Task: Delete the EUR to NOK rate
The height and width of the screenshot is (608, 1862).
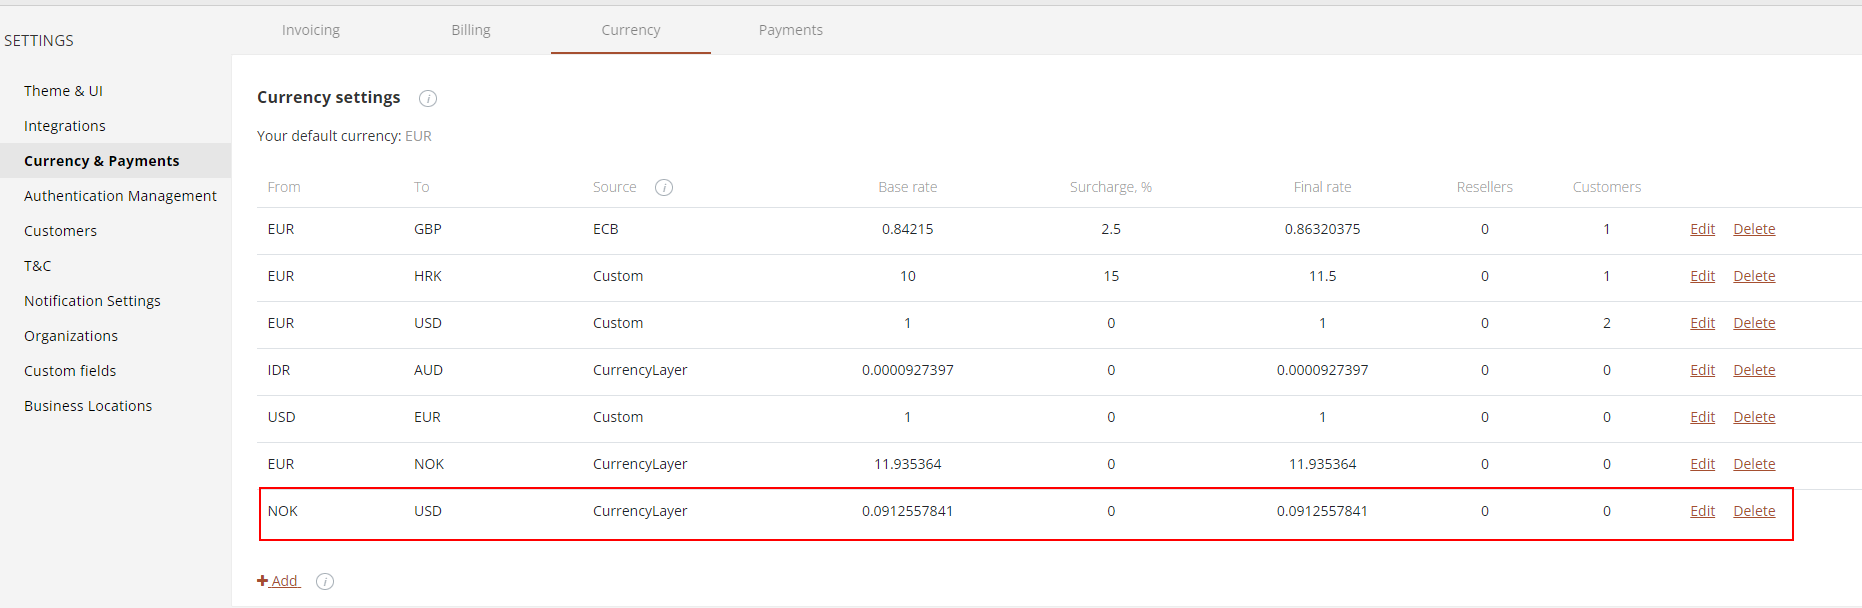Action: 1754,464
